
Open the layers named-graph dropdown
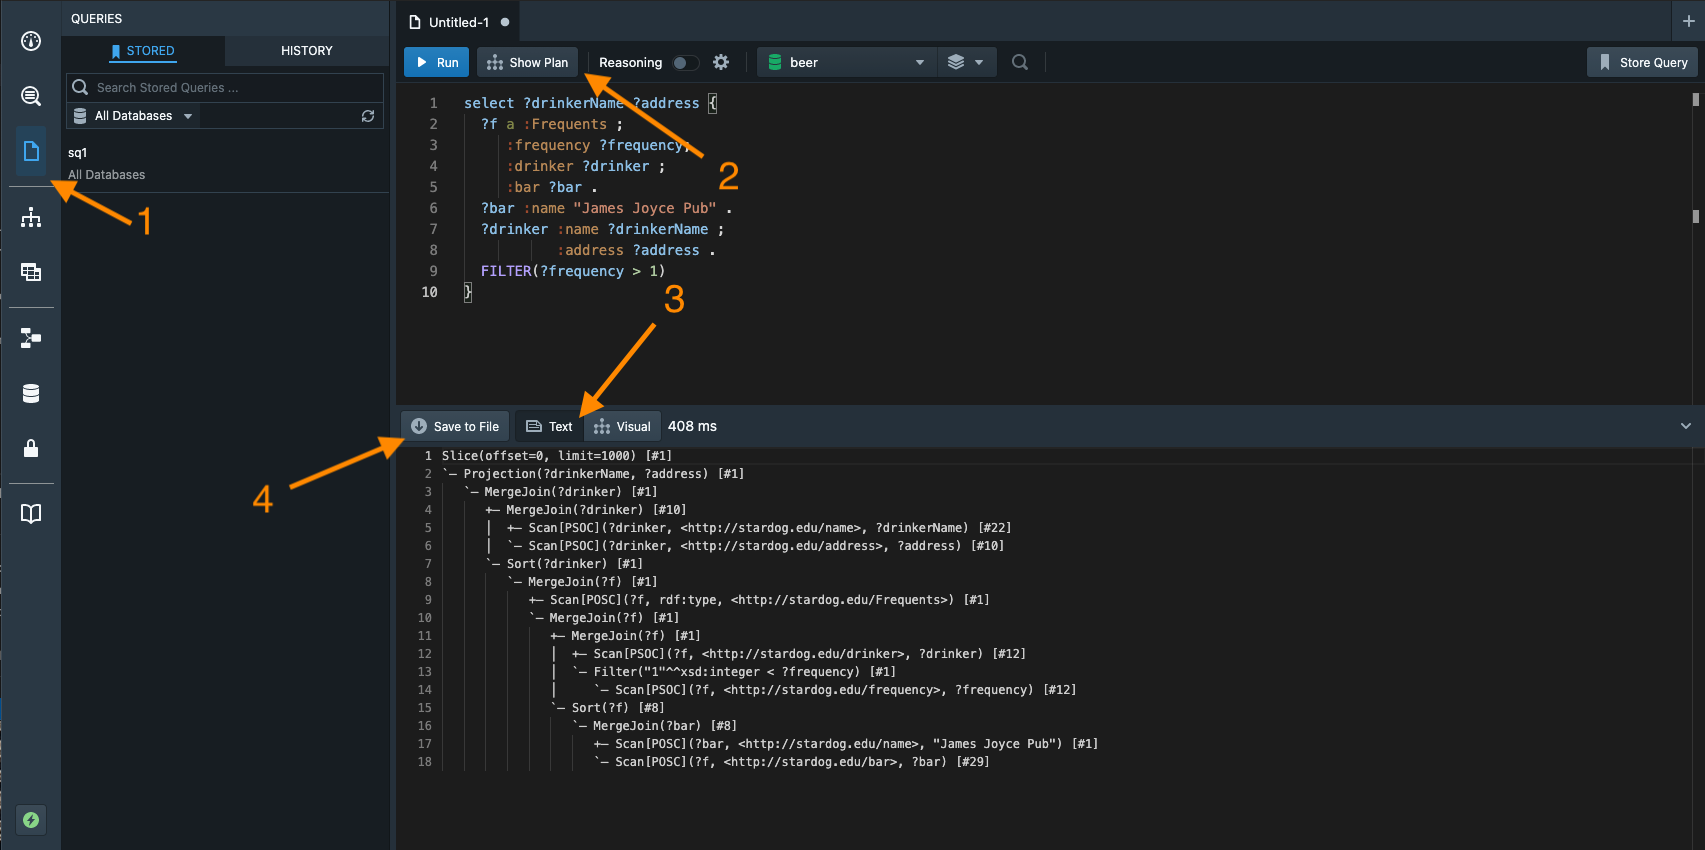965,62
